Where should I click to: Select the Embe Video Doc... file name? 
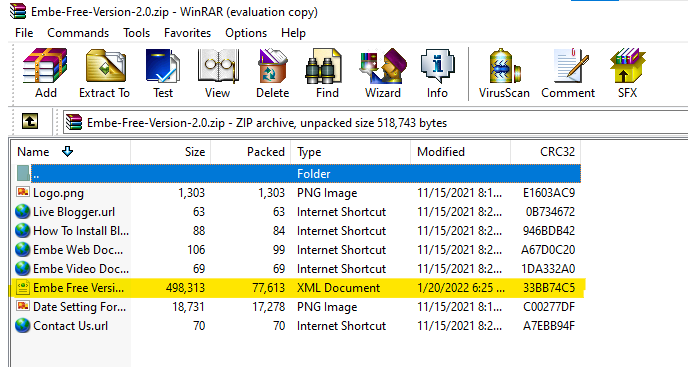(x=81, y=268)
